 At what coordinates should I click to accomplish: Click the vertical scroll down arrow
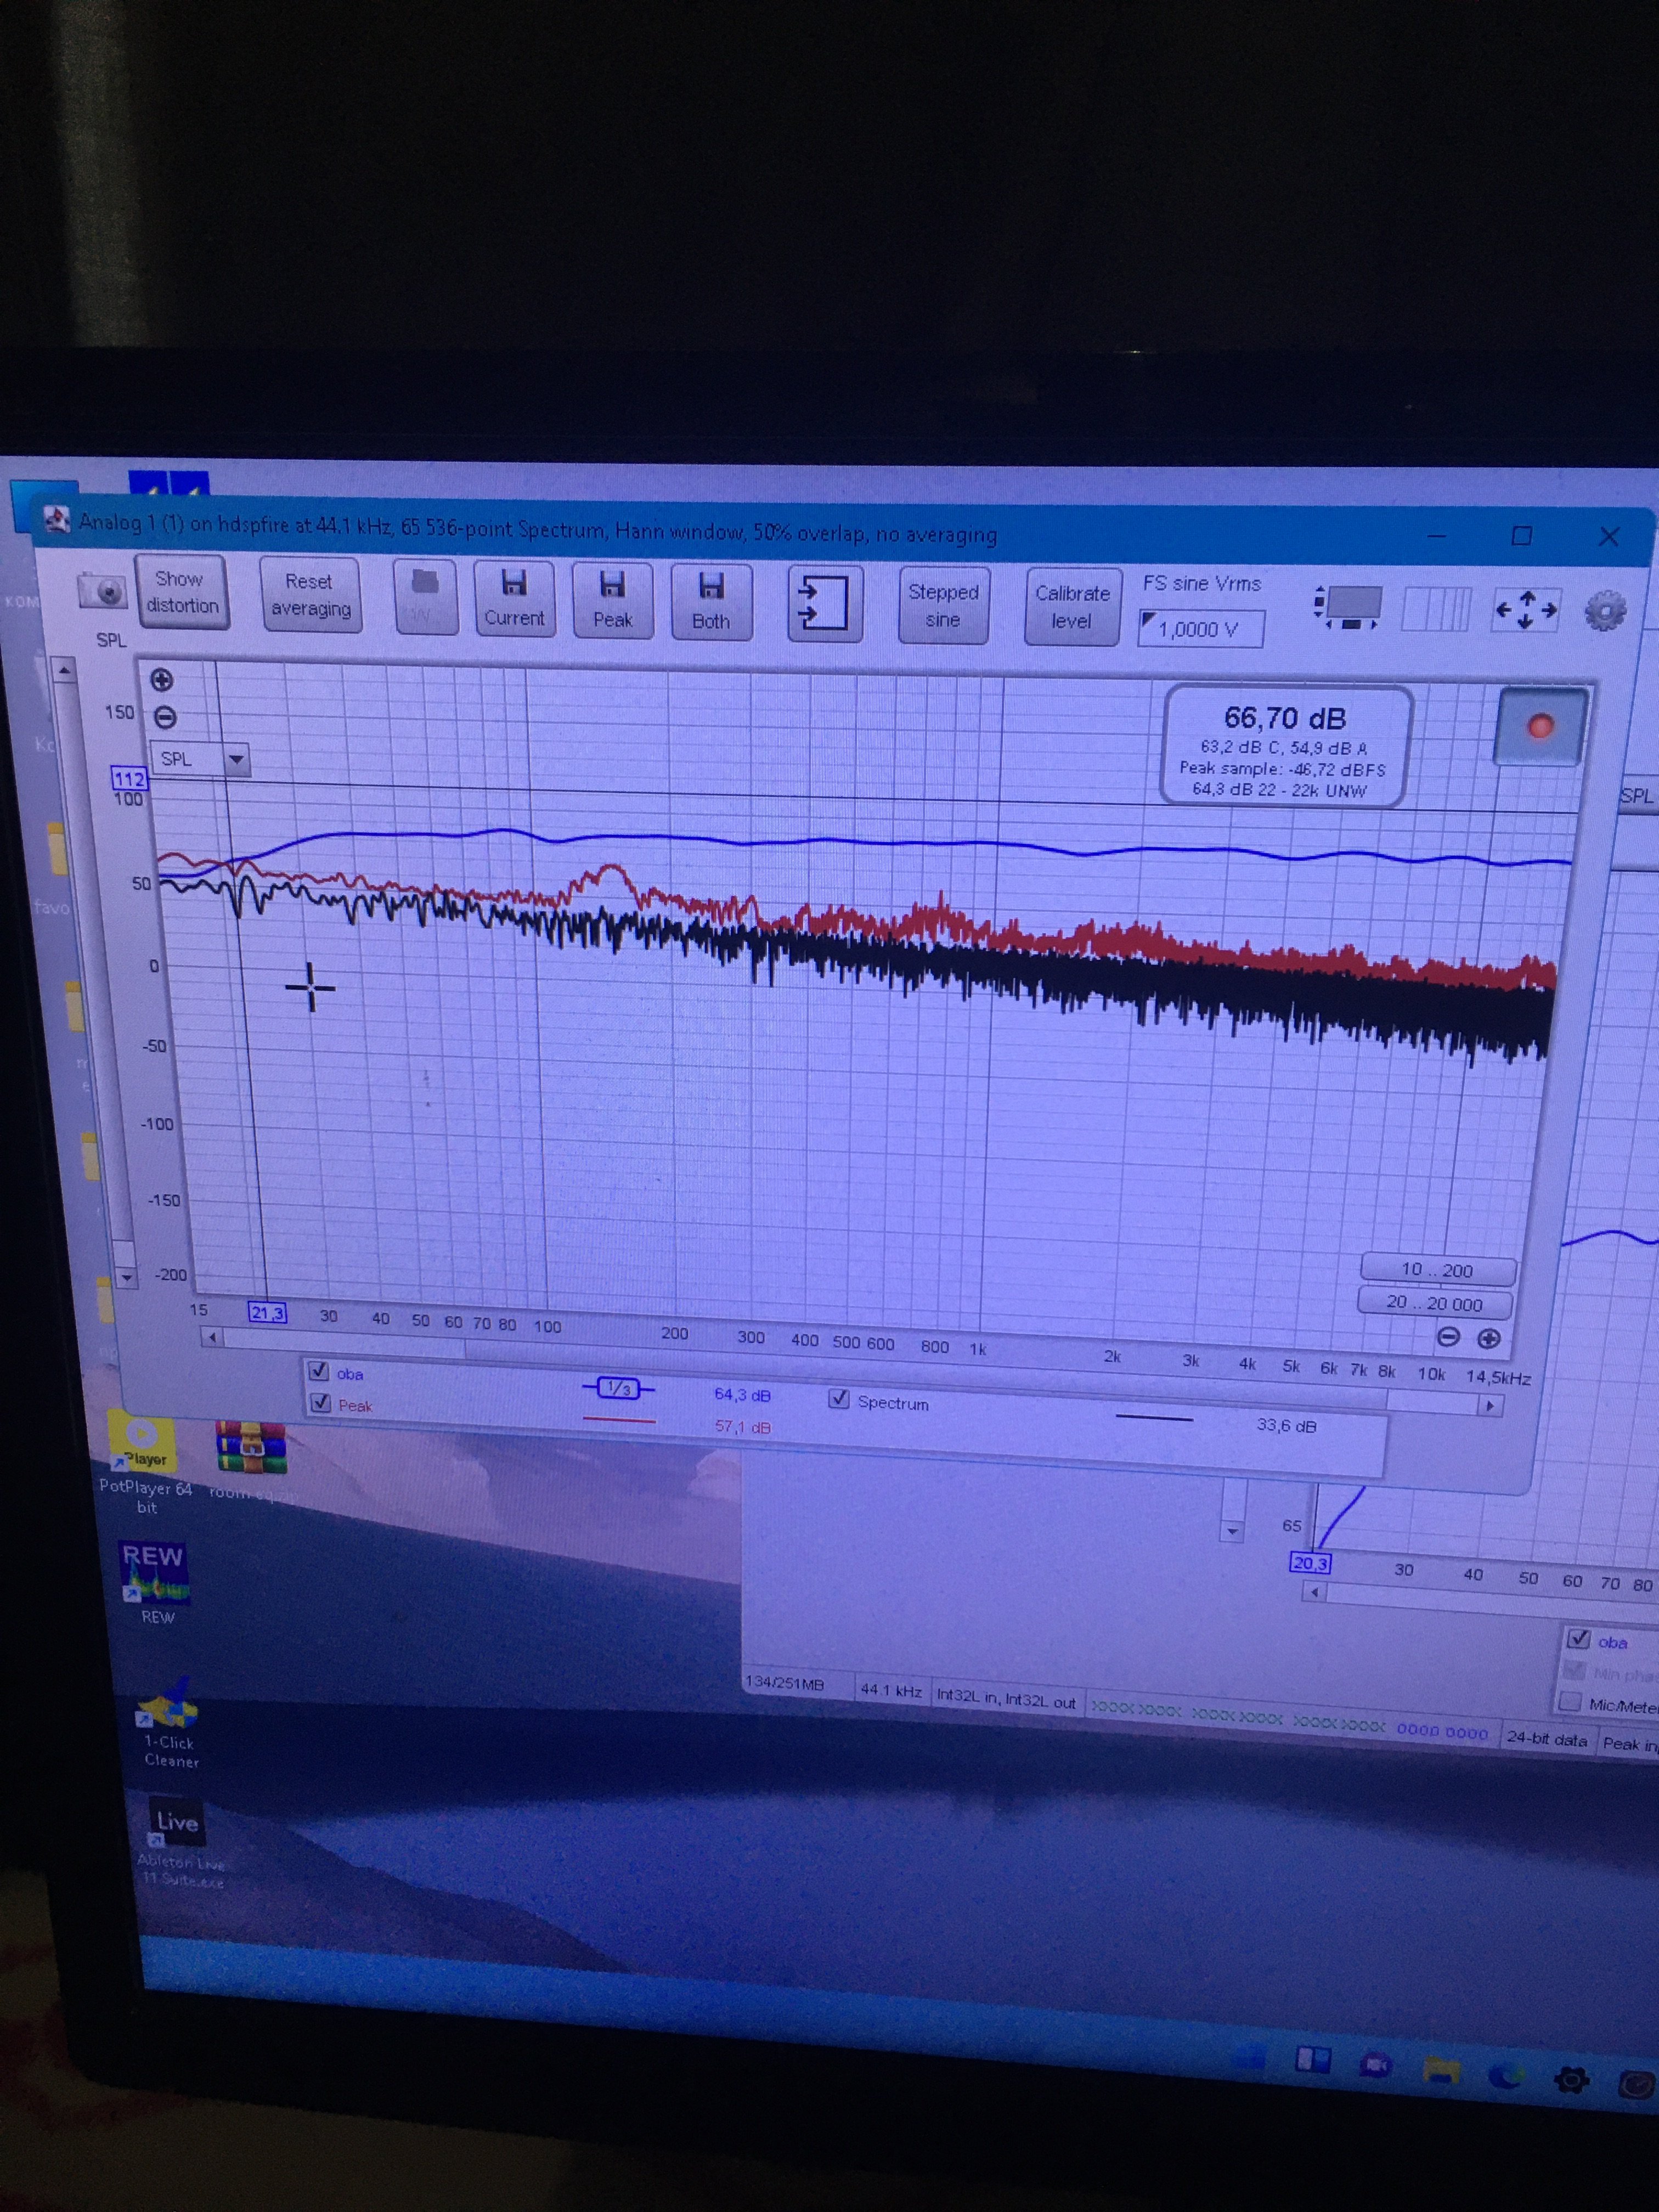126,1277
